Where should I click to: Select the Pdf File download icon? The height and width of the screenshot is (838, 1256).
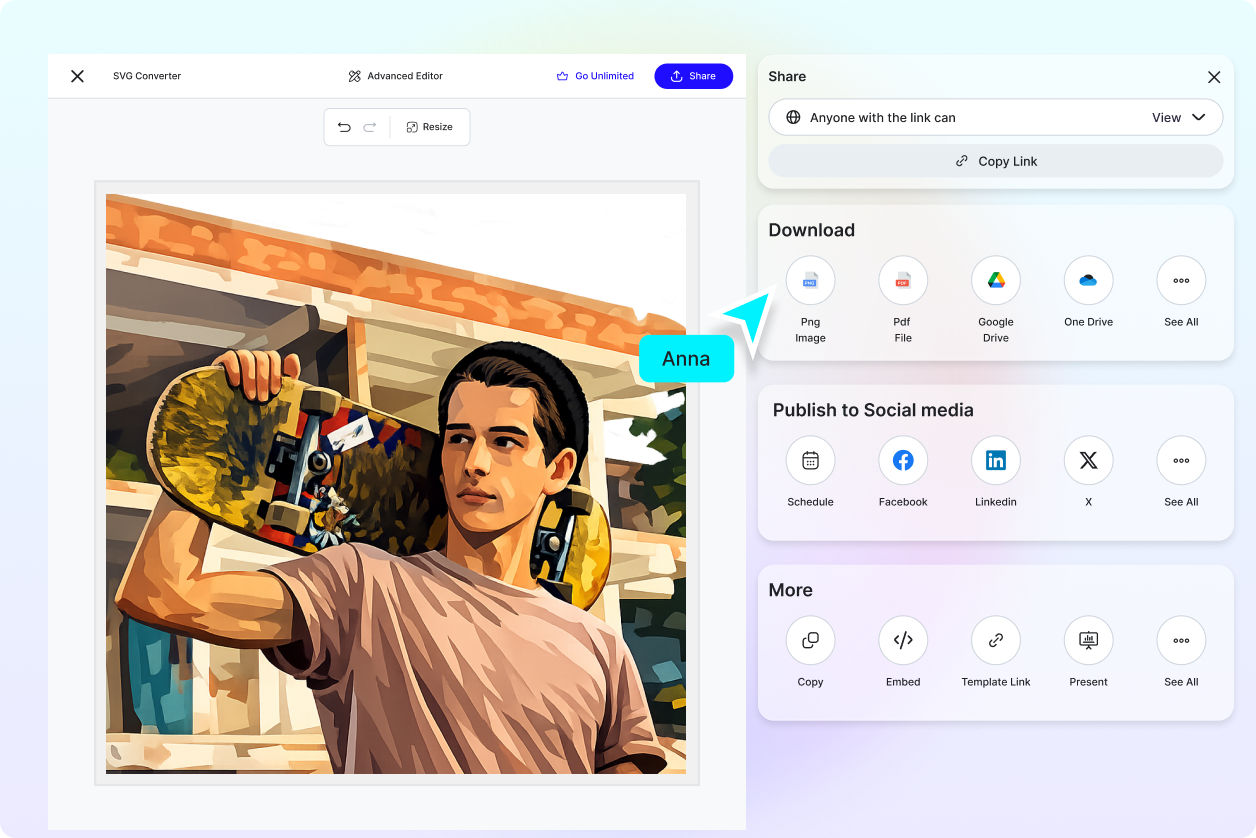pos(902,280)
